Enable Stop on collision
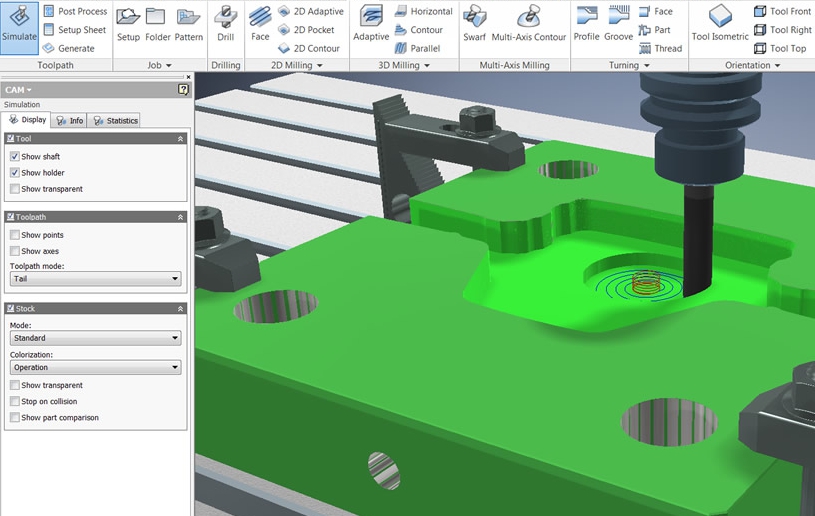 point(15,402)
